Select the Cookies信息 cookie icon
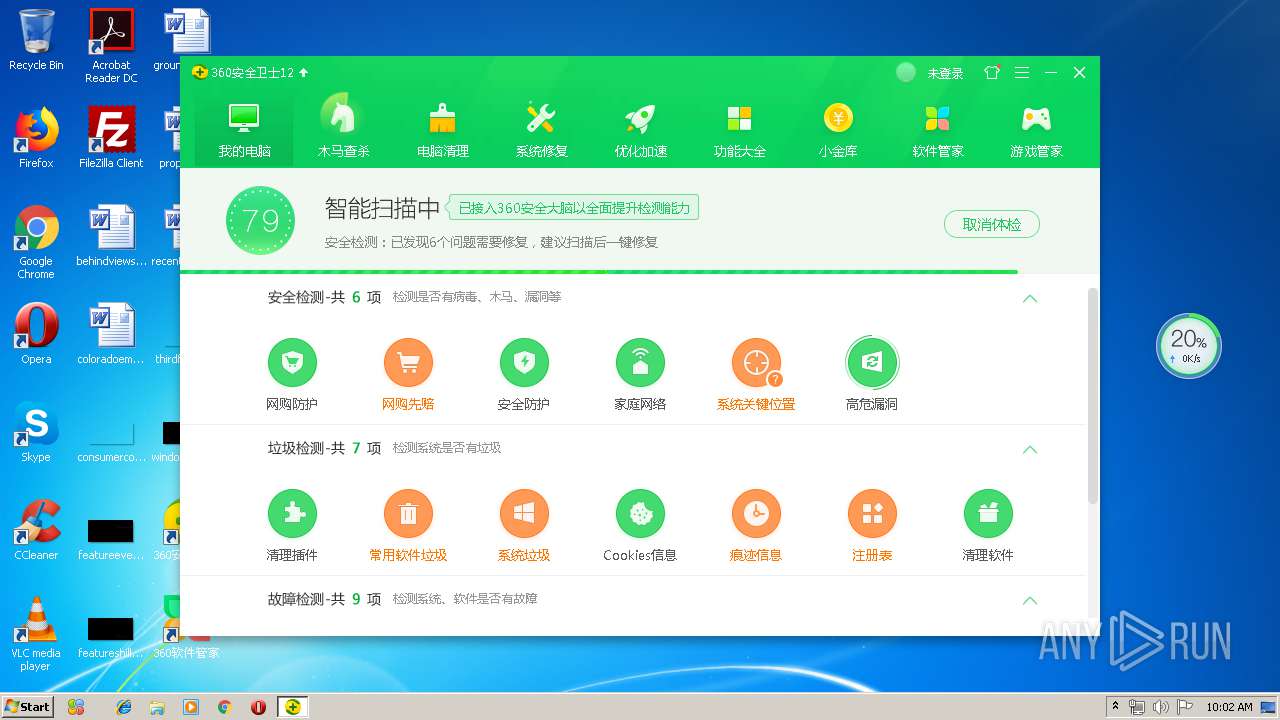Image resolution: width=1280 pixels, height=720 pixels. pyautogui.click(x=640, y=513)
